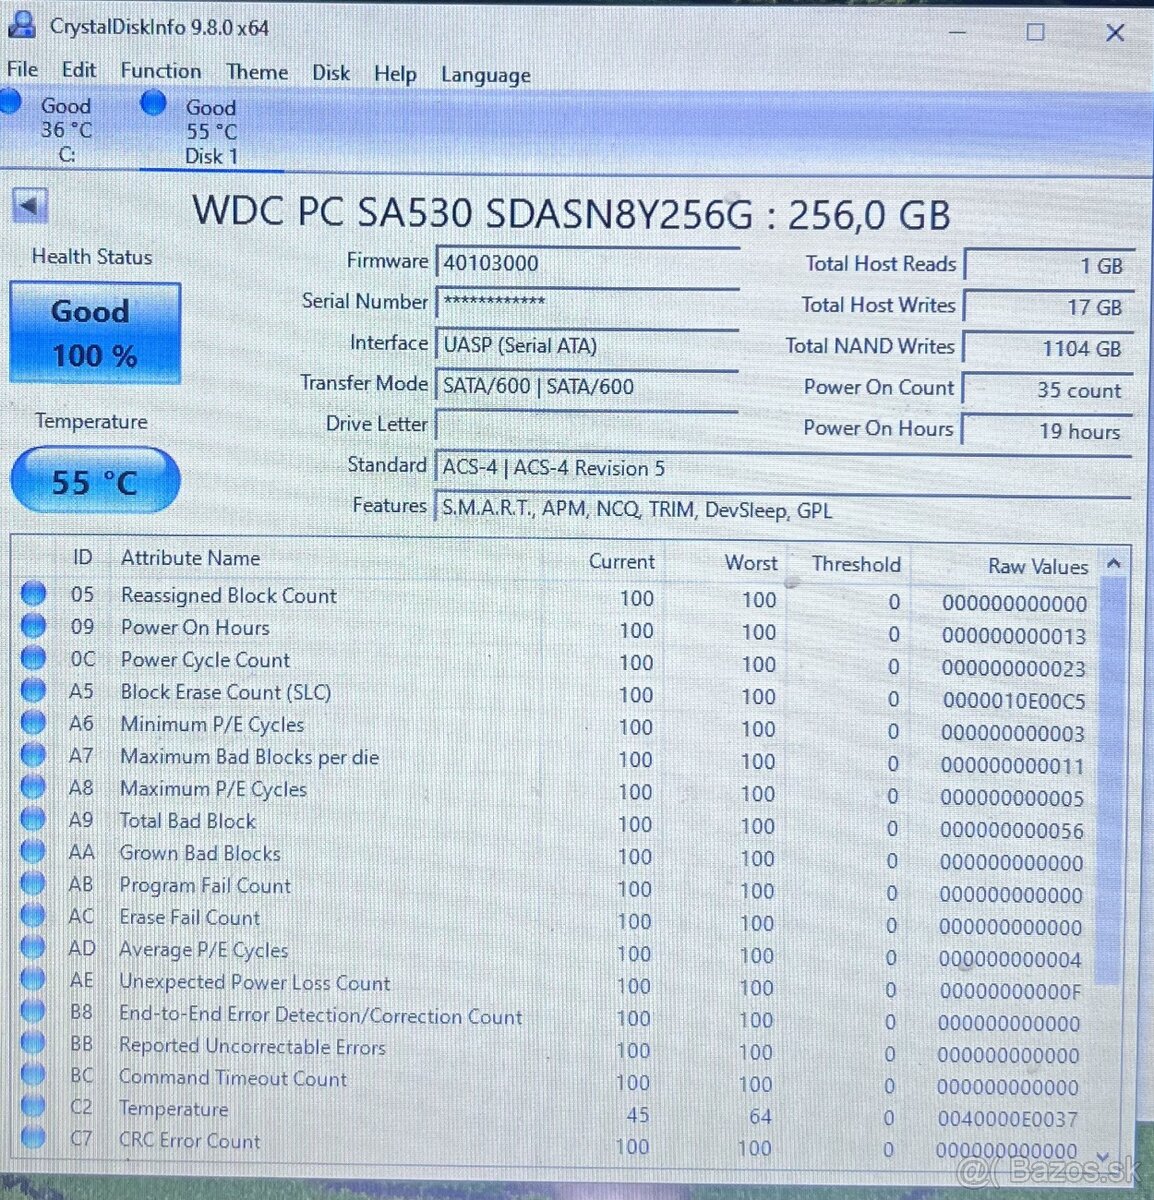Click the status dot for Block Erase Count

click(x=34, y=690)
